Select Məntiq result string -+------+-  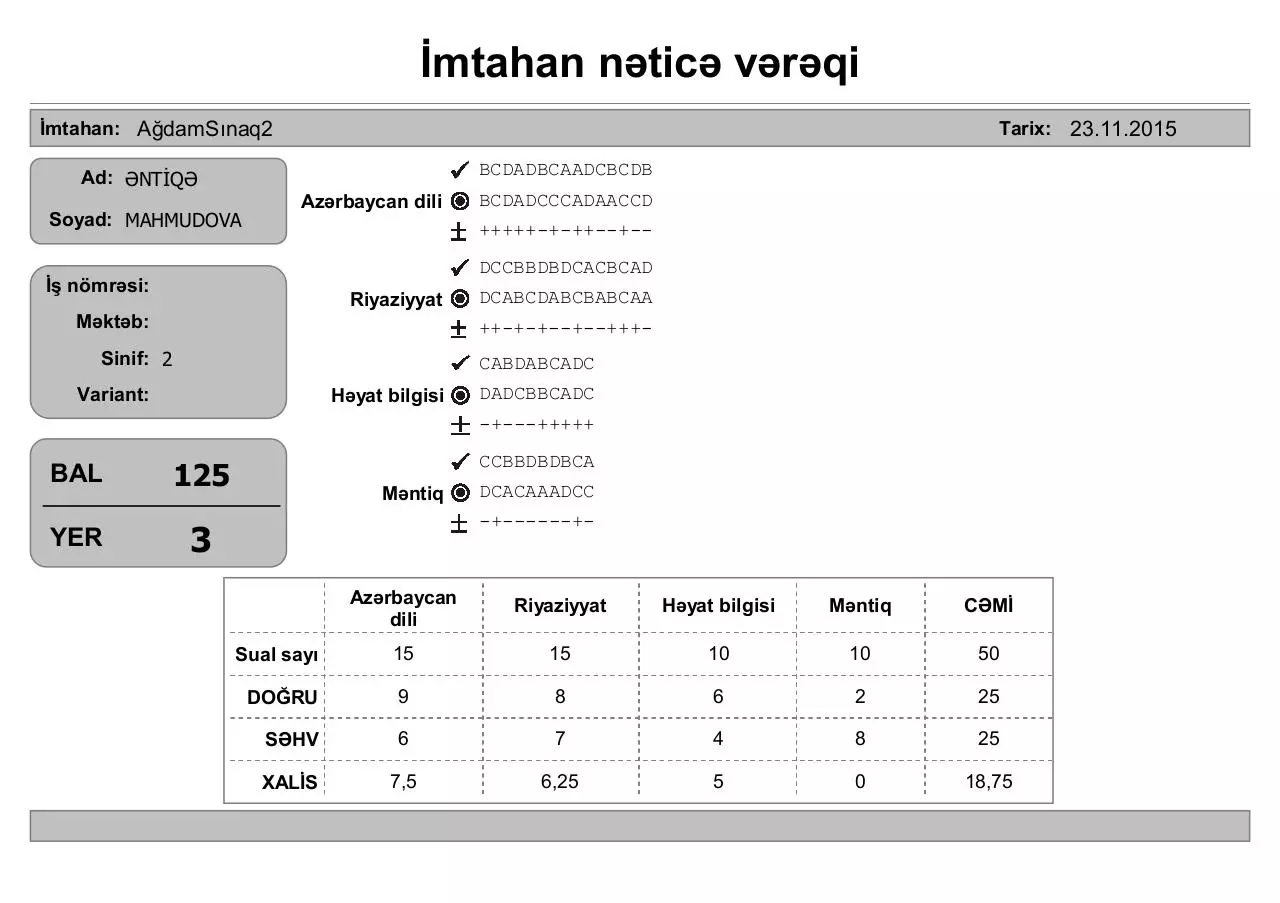(x=537, y=522)
